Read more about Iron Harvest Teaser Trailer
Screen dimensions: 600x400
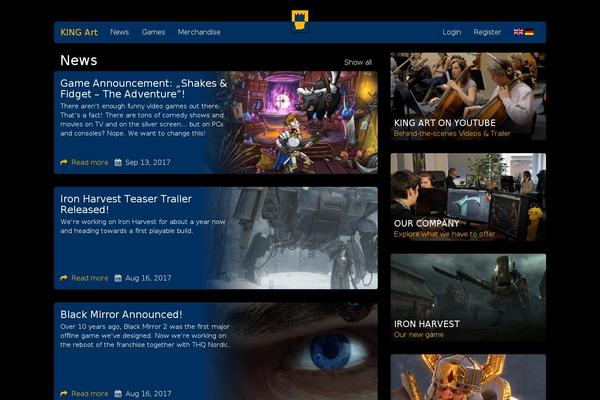[x=90, y=278]
